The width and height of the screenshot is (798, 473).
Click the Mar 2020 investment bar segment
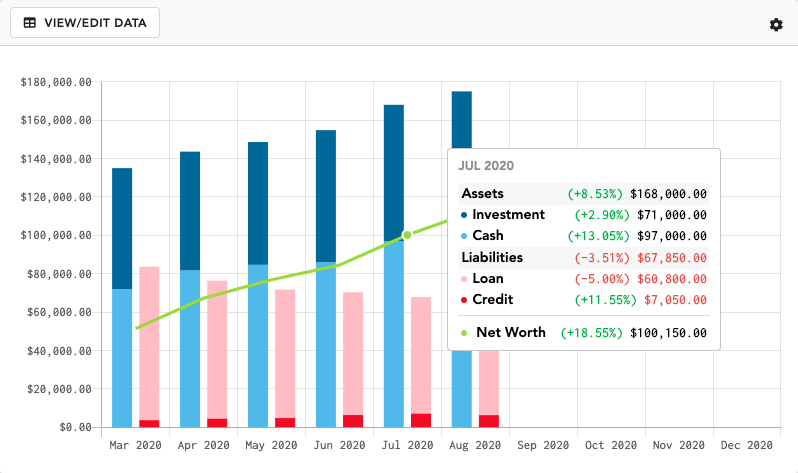(x=122, y=228)
